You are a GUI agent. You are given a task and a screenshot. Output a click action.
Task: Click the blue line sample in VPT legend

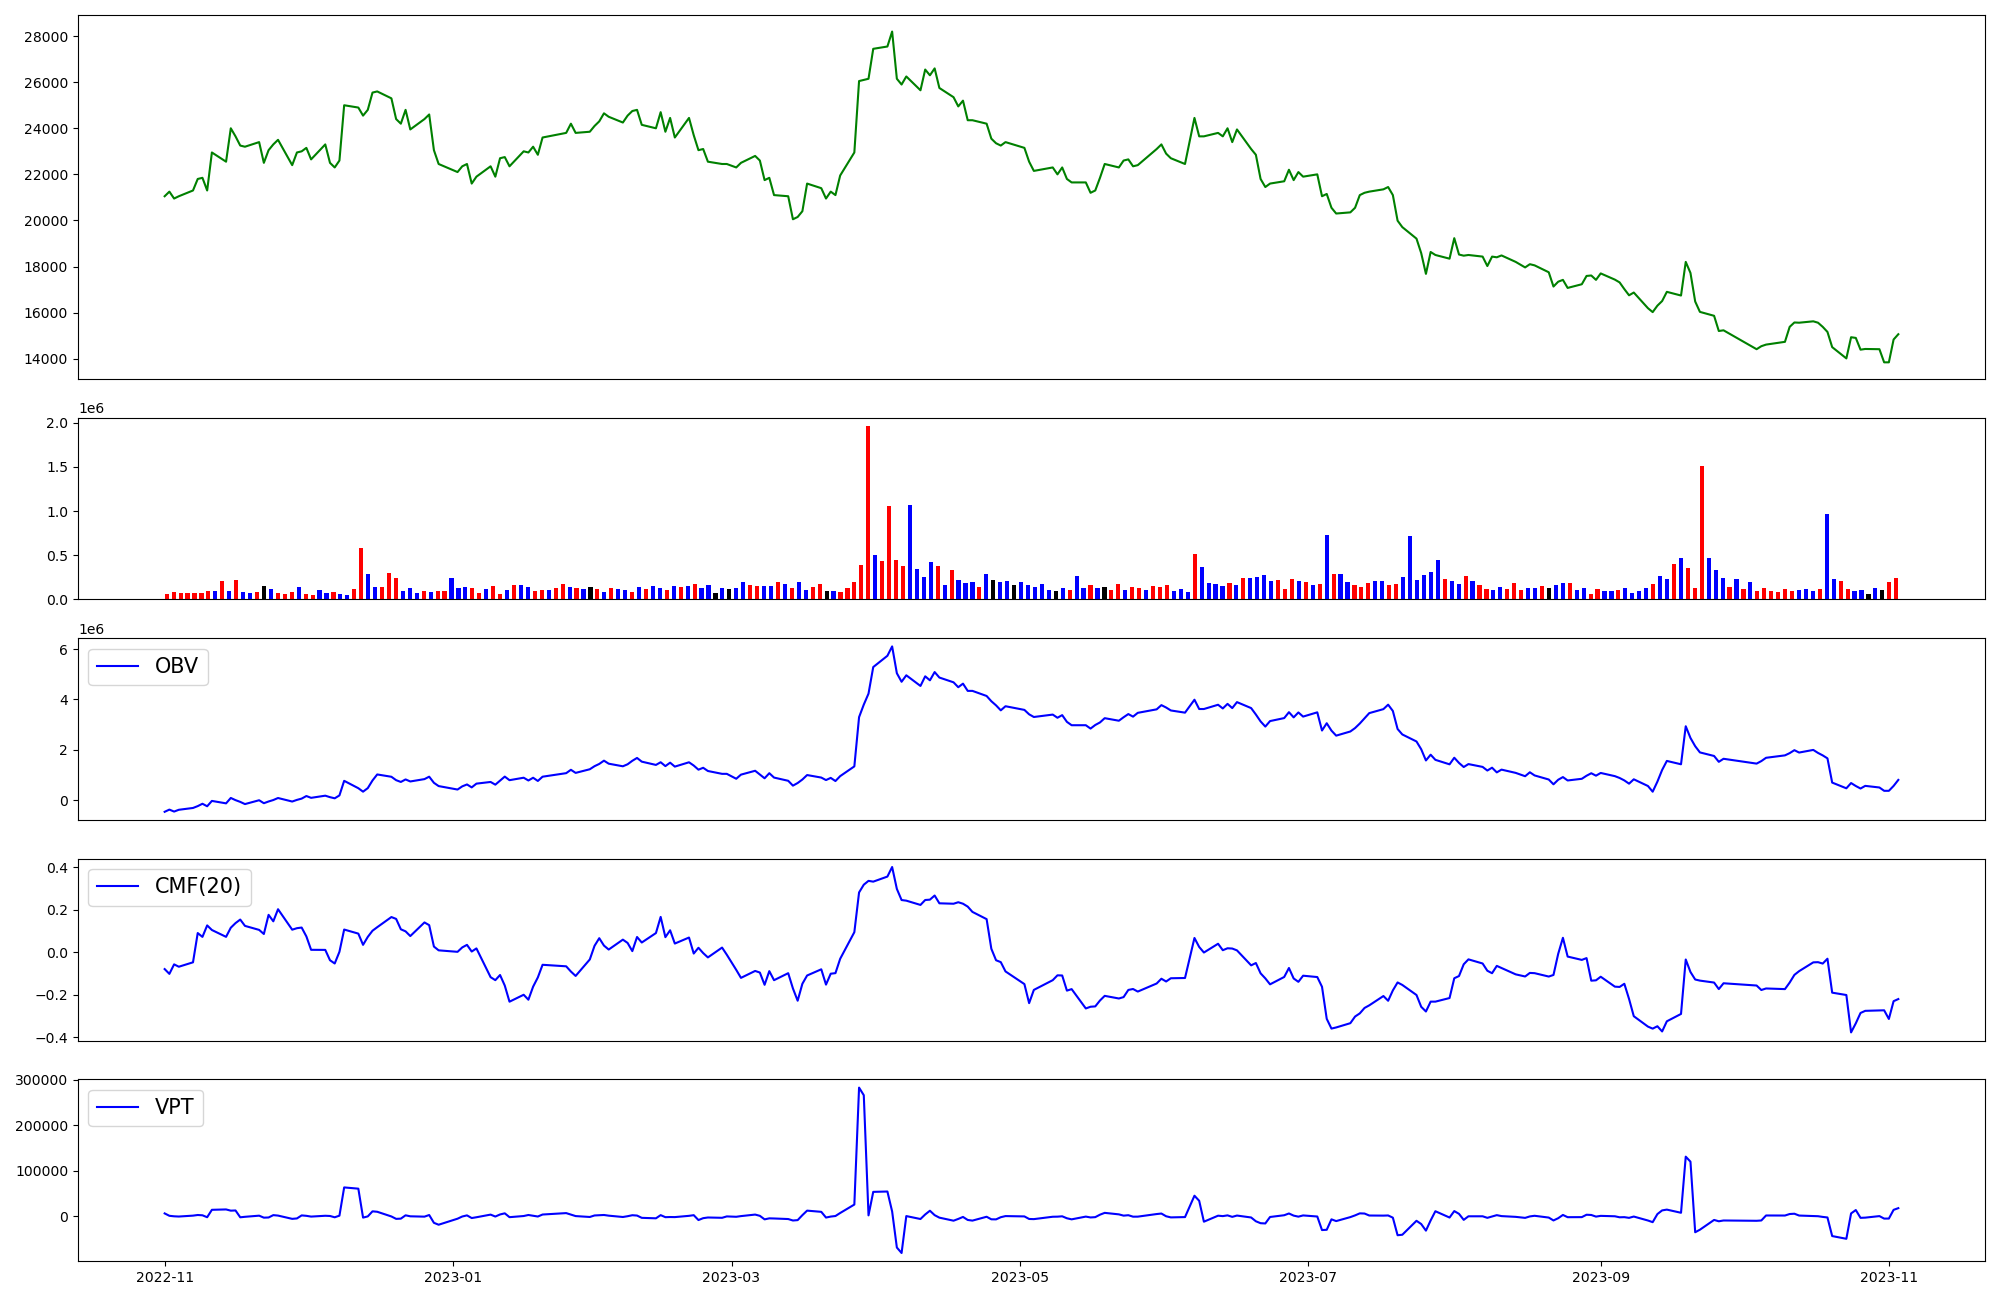click(x=117, y=1108)
